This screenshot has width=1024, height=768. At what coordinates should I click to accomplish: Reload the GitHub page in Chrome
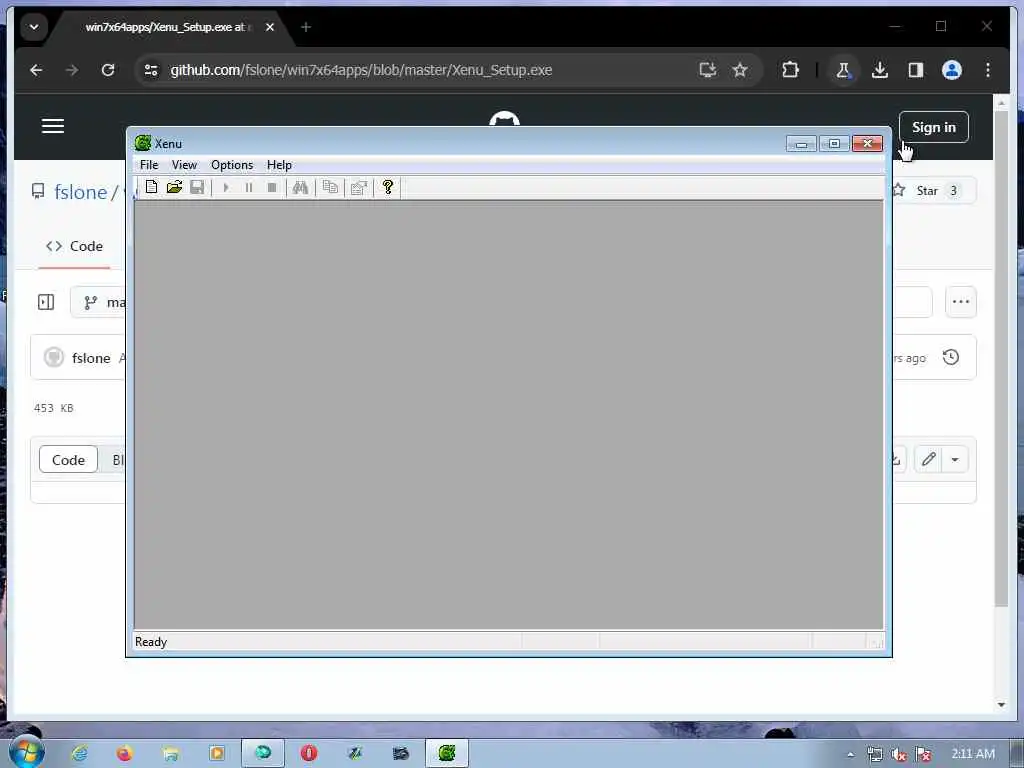pyautogui.click(x=108, y=70)
